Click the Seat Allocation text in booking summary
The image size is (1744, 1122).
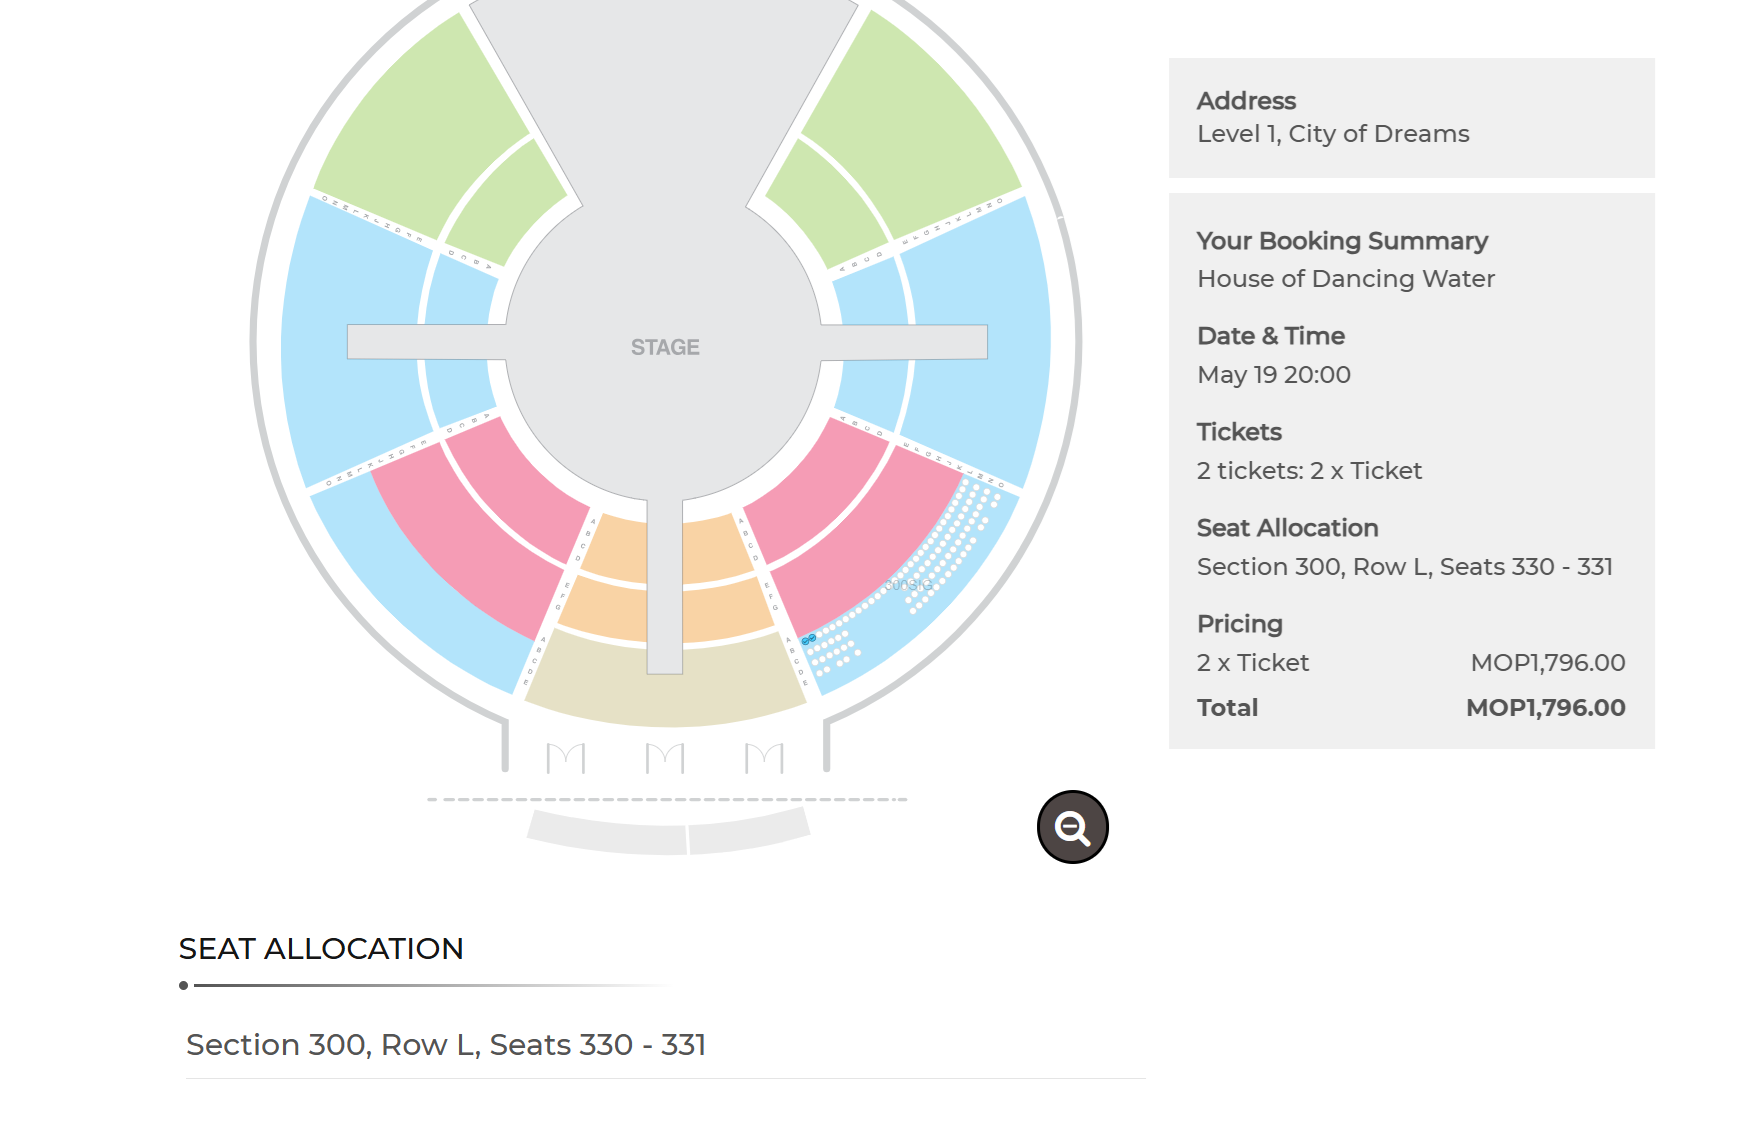(x=1287, y=527)
